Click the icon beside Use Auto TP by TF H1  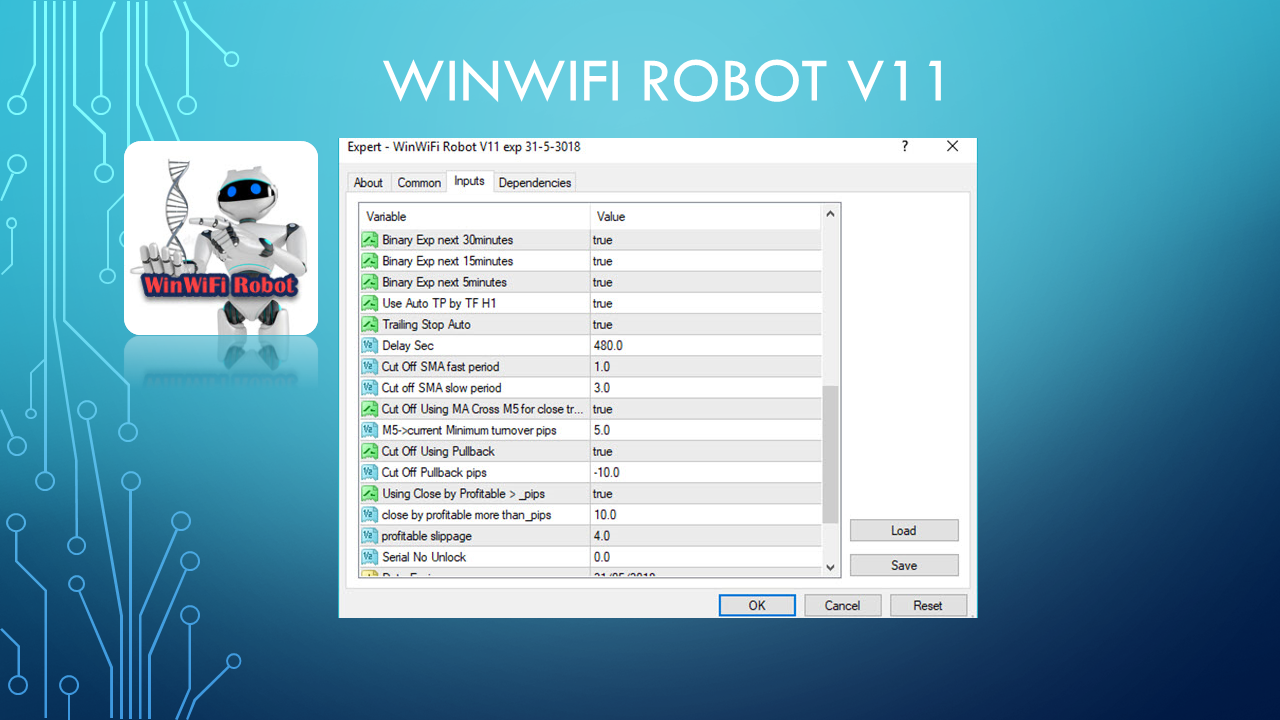[x=369, y=303]
